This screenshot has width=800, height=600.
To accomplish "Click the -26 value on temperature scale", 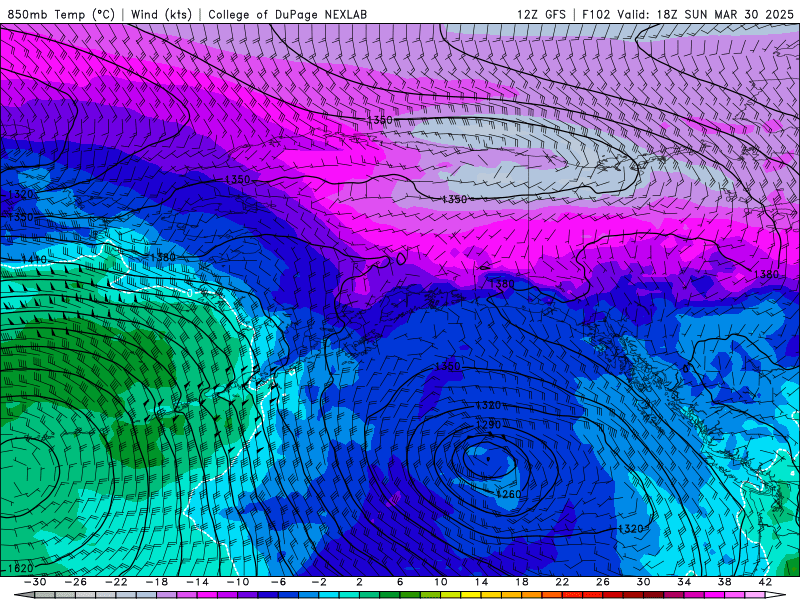I will click(x=76, y=582).
